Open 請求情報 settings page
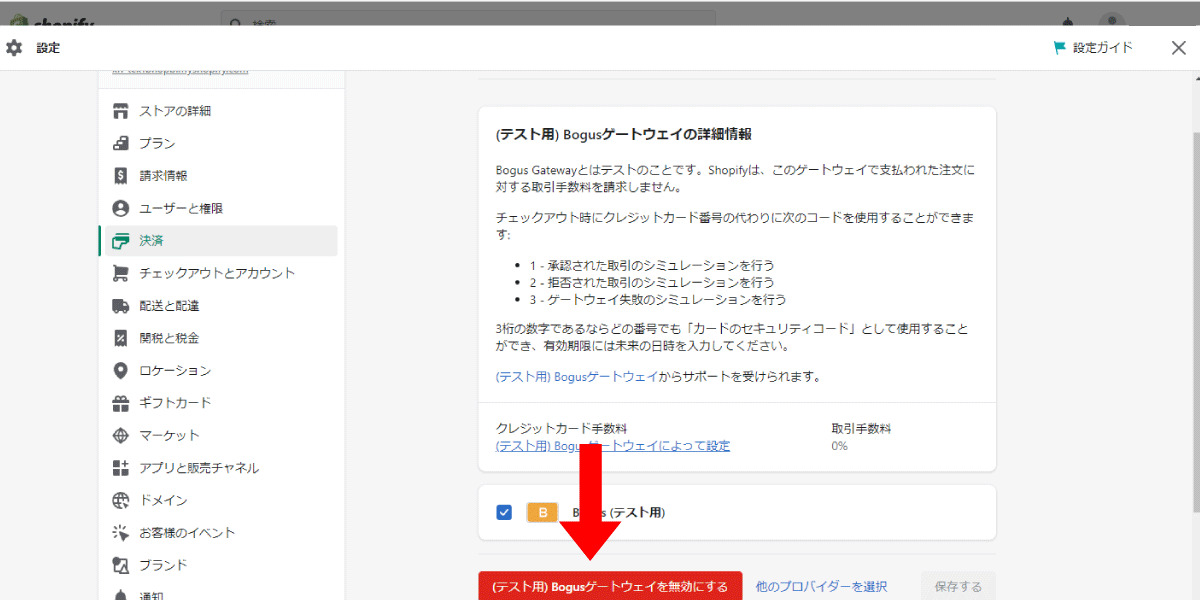Viewport: 1200px width, 600px height. (163, 176)
